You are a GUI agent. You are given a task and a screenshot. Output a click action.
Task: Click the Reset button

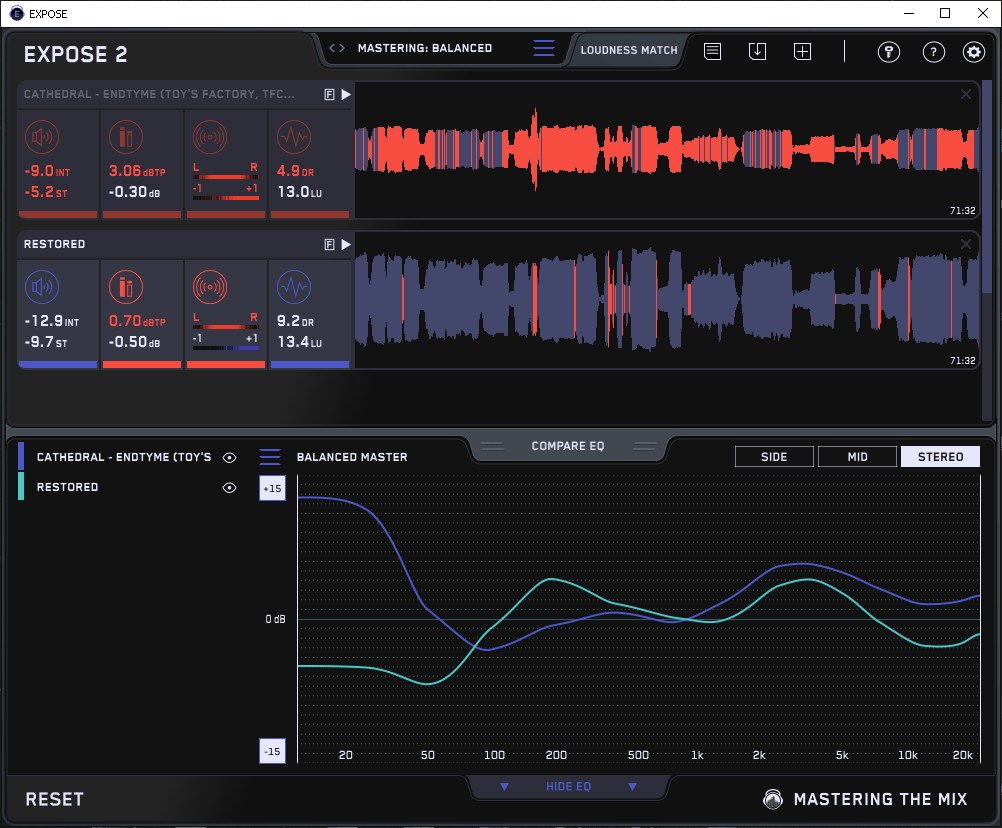click(x=55, y=799)
